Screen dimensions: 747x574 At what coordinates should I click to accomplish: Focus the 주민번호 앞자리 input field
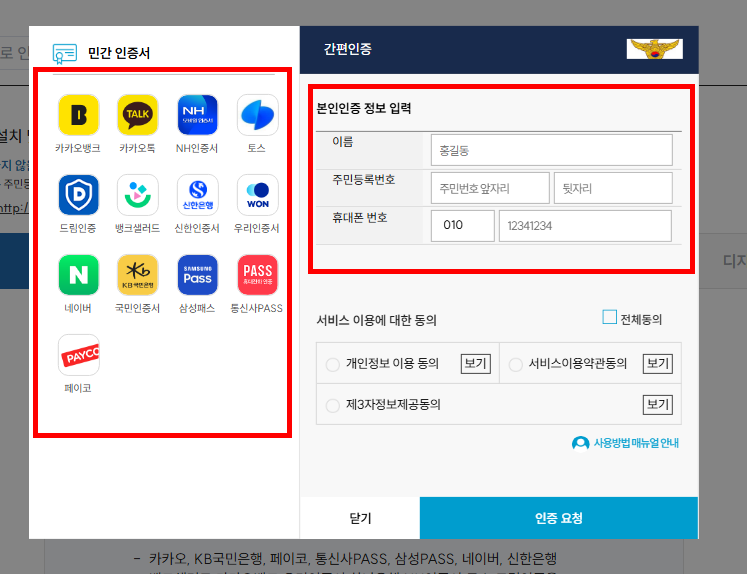pyautogui.click(x=490, y=188)
